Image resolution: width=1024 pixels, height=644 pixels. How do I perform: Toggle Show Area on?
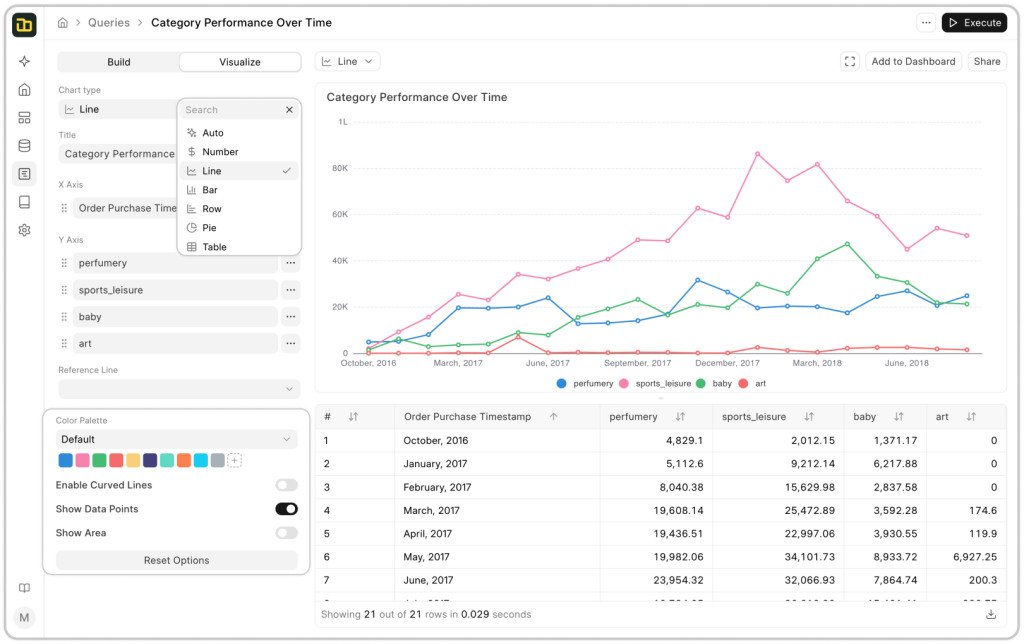tap(286, 533)
